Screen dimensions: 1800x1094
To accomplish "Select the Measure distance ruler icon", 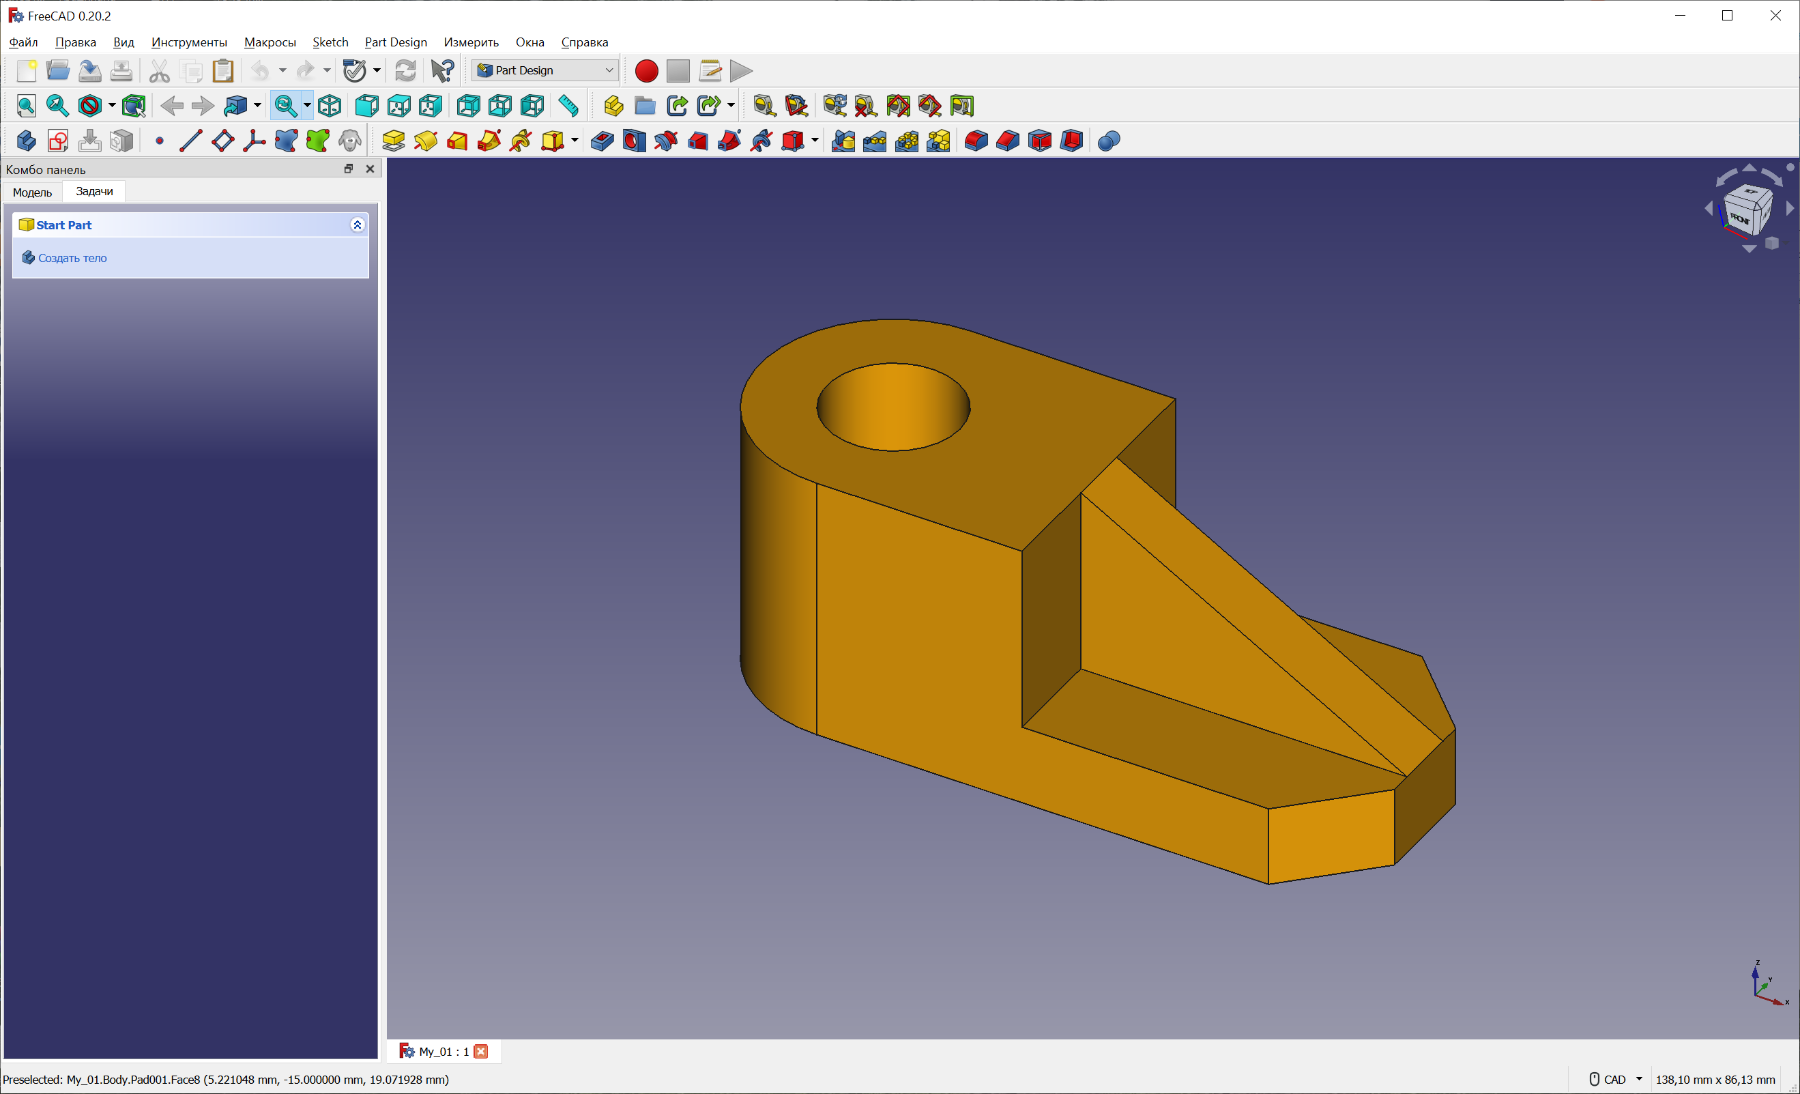I will [x=568, y=106].
